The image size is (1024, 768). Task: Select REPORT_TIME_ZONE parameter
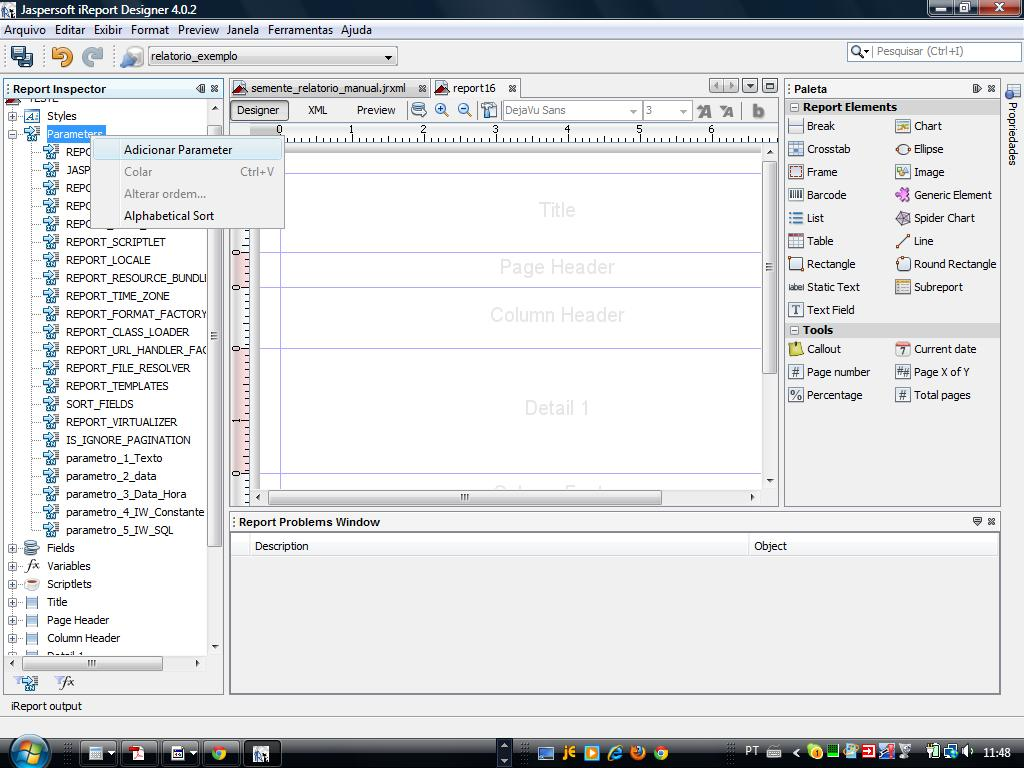point(118,296)
